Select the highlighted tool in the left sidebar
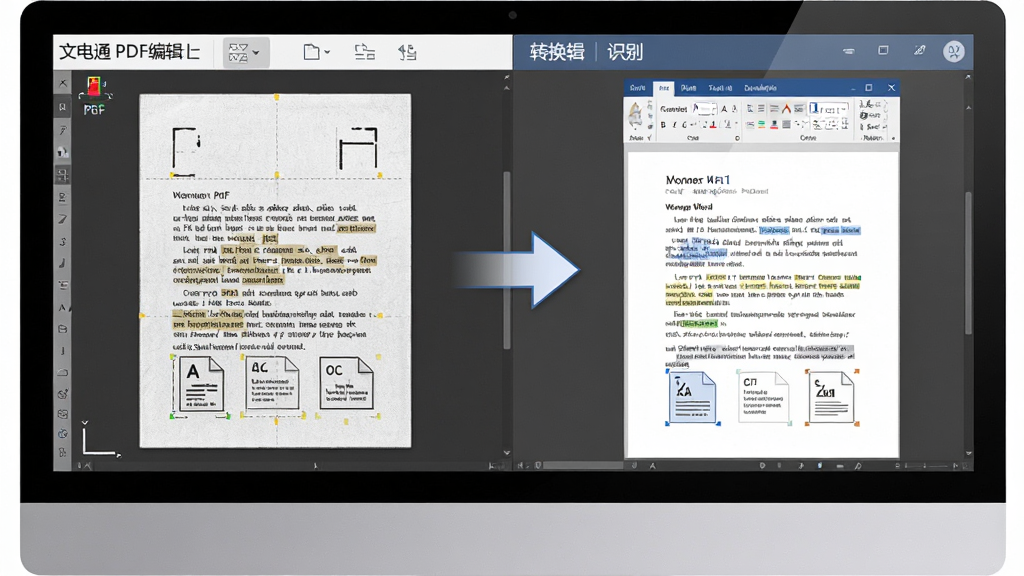Screen dimensions: 1024x576 coord(63,175)
